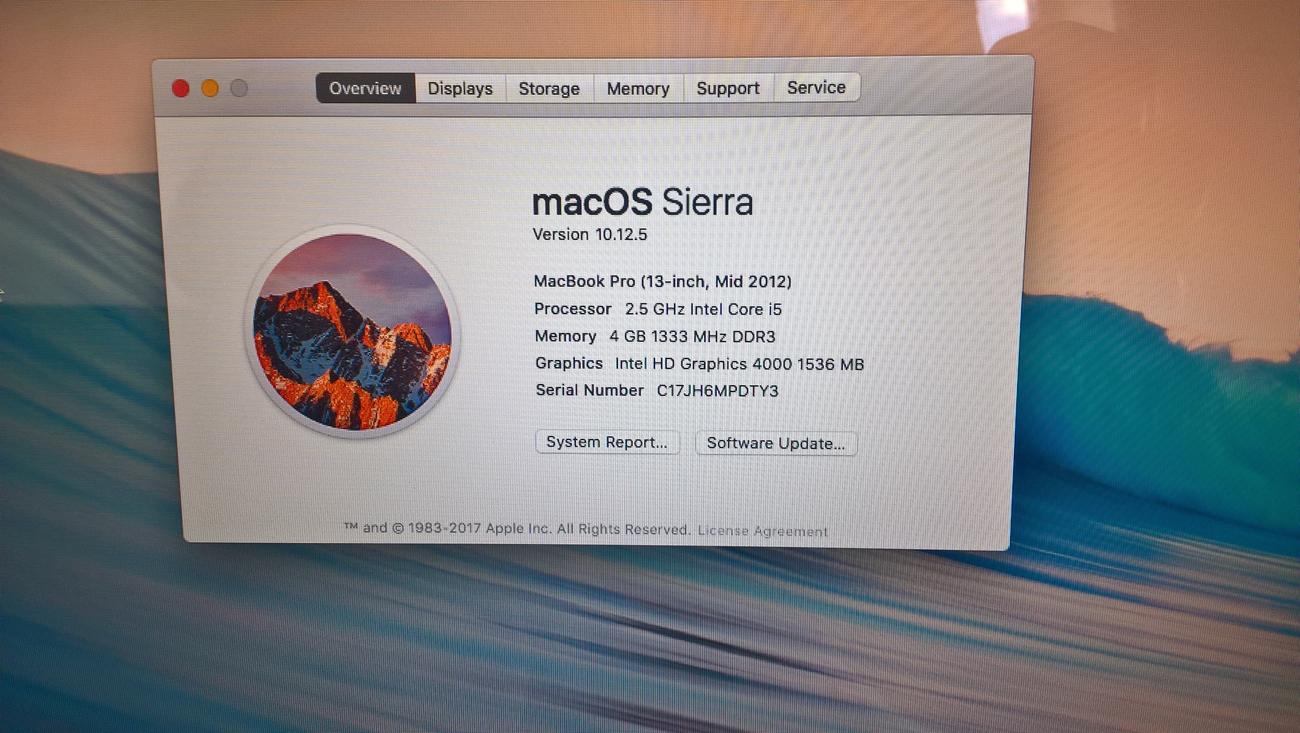Minimize window with the yellow button
The image size is (1300, 733).
(210, 88)
